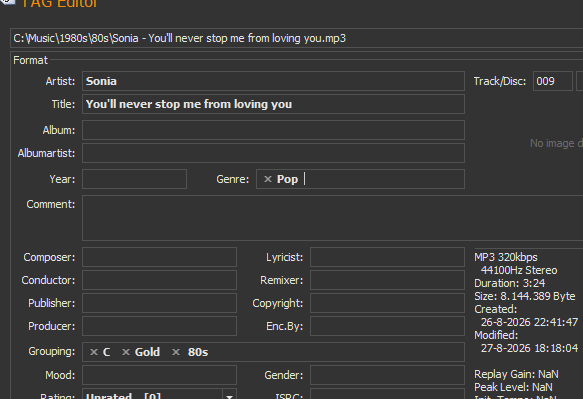Remove the C grouping tag
Viewport: 583px width, 399px height.
coord(94,352)
